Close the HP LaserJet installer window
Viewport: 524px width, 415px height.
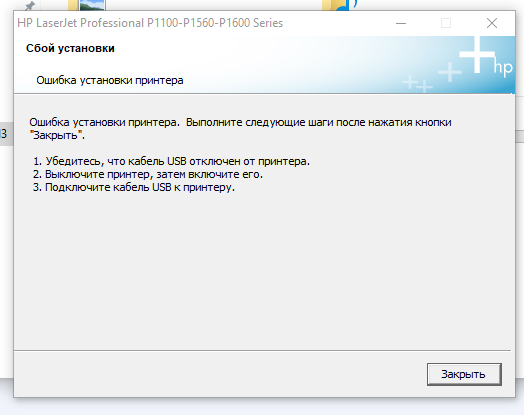tap(492, 23)
